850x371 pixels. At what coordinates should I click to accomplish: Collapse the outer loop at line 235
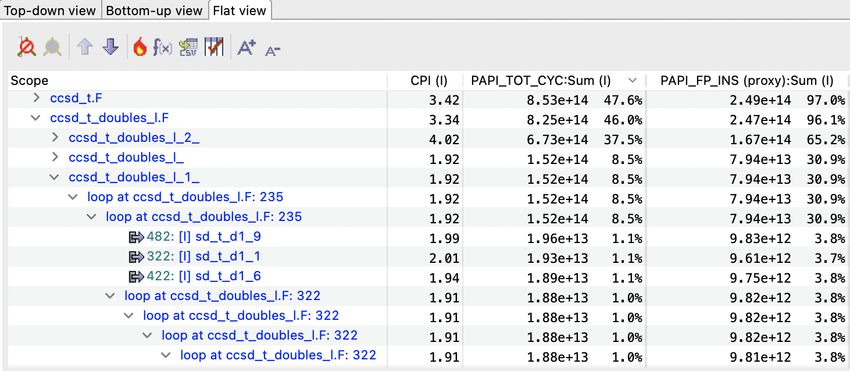[73, 197]
